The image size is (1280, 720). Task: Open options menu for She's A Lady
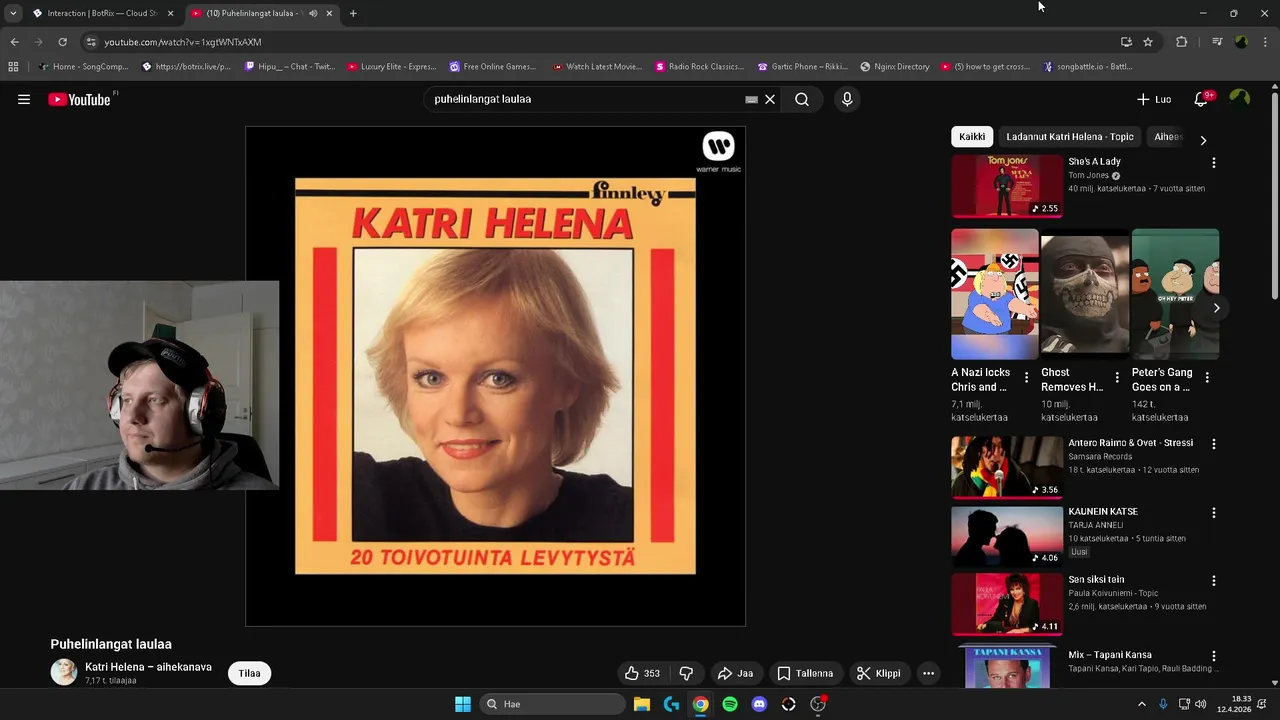(x=1214, y=162)
